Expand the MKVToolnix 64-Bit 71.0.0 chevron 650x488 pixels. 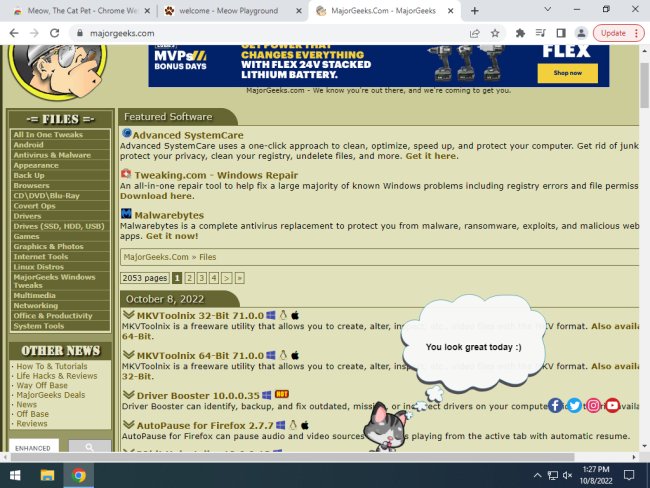click(129, 354)
